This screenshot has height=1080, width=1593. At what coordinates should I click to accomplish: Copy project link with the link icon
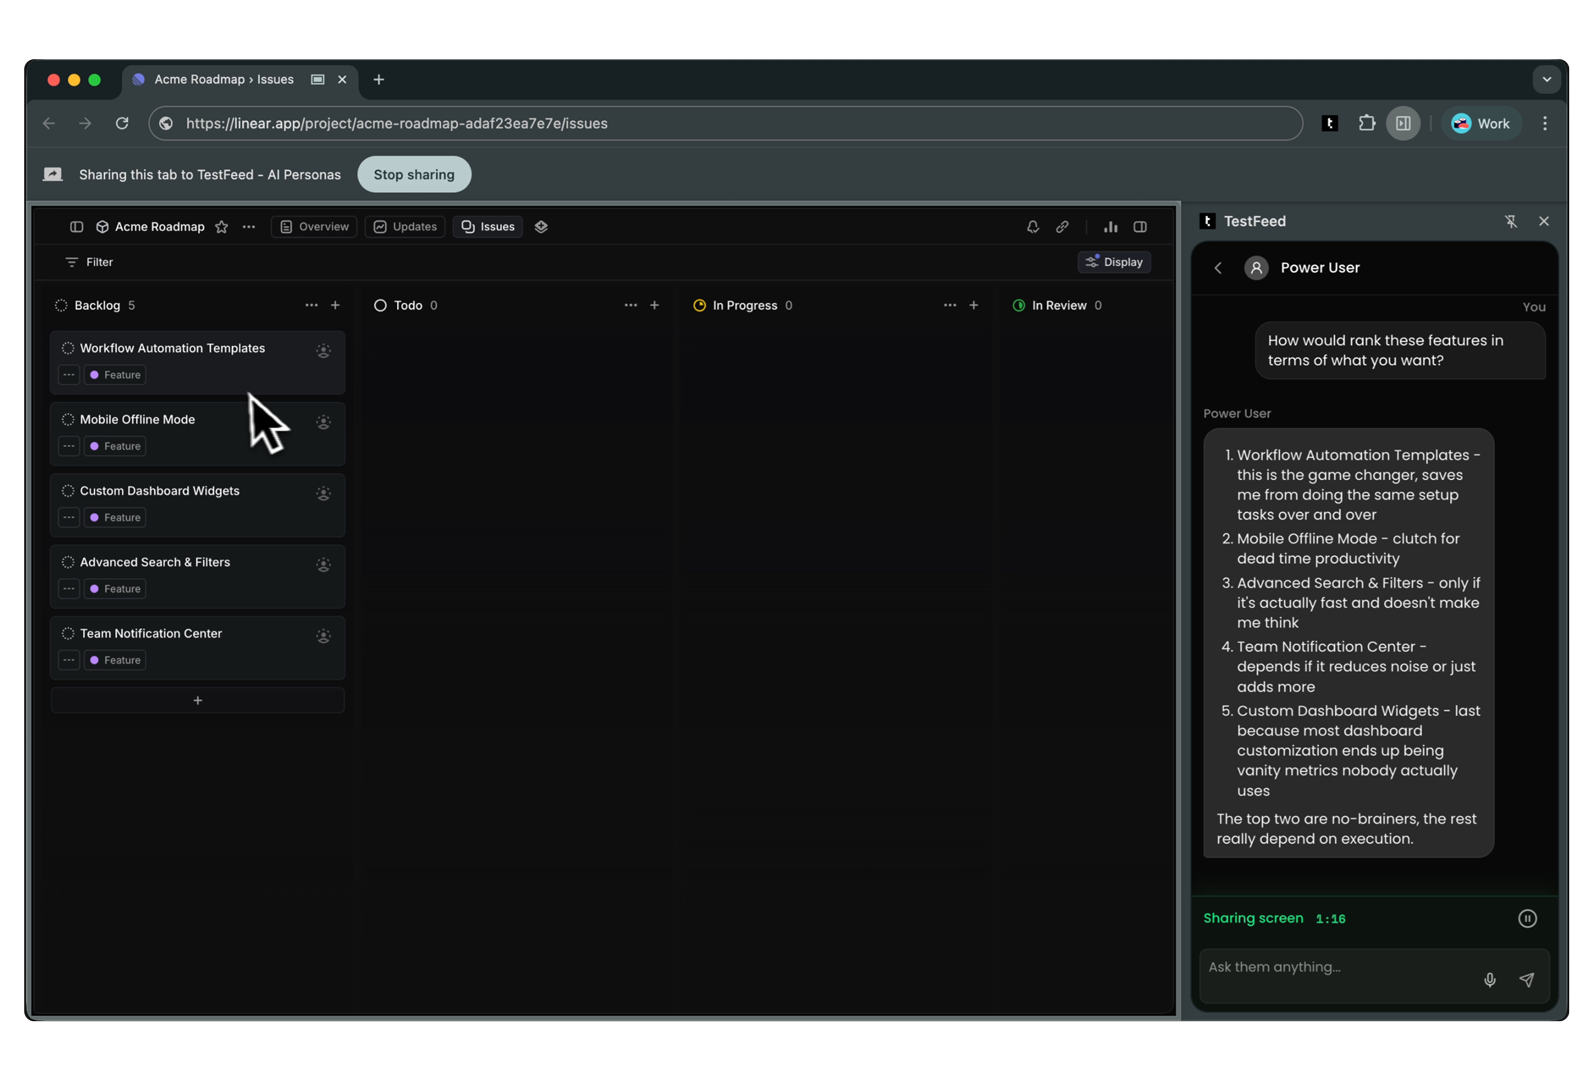pyautogui.click(x=1062, y=227)
